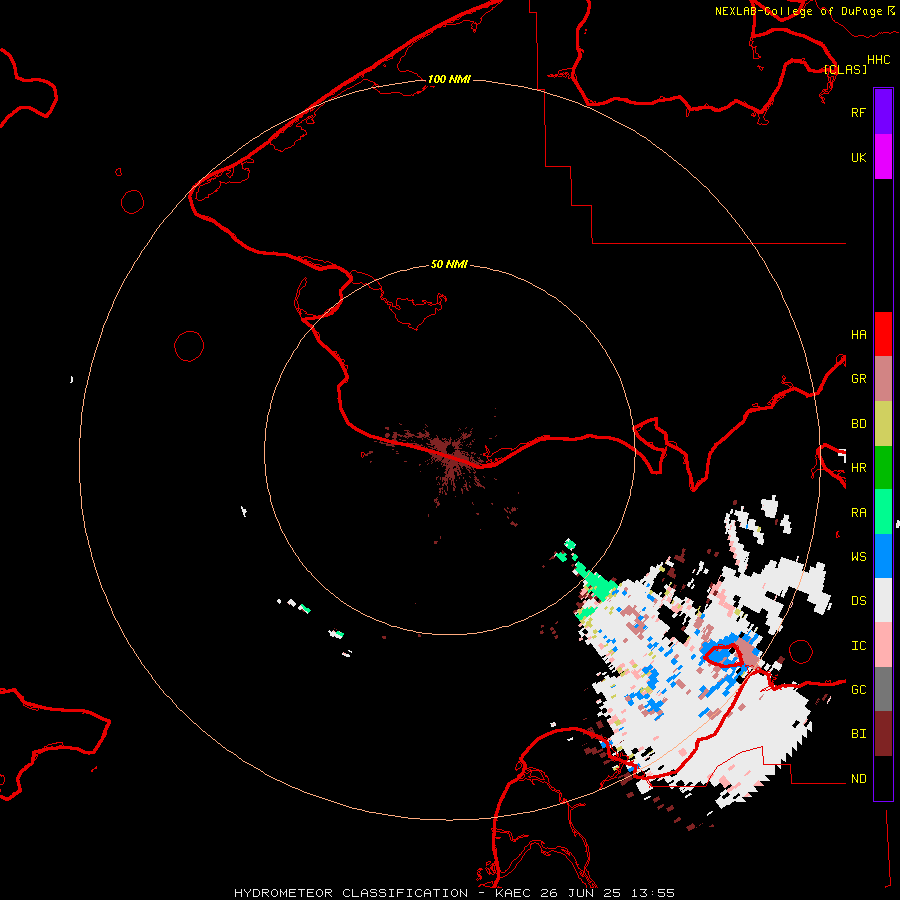Click the KAEC station identifier
This screenshot has width=900, height=900.
click(x=514, y=893)
